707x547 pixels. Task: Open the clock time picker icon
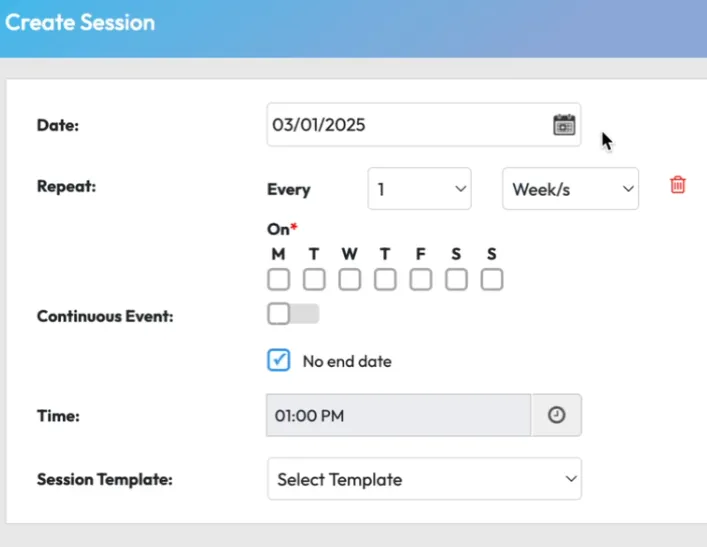[x=556, y=415]
